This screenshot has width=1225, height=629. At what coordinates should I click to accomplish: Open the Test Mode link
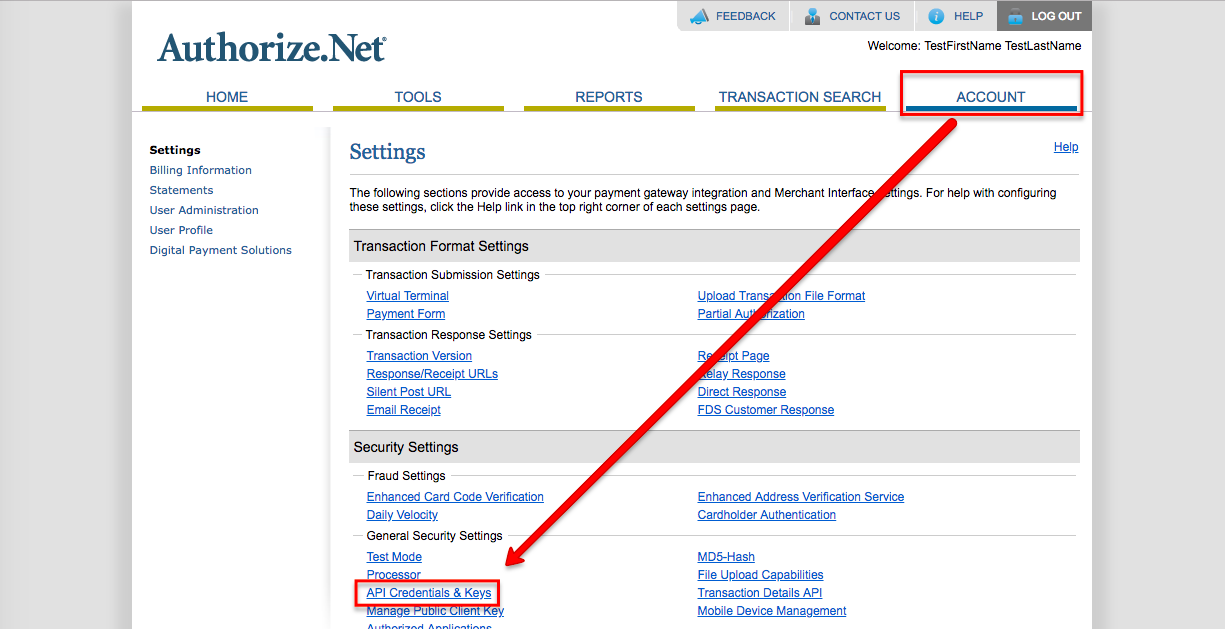[x=394, y=557]
